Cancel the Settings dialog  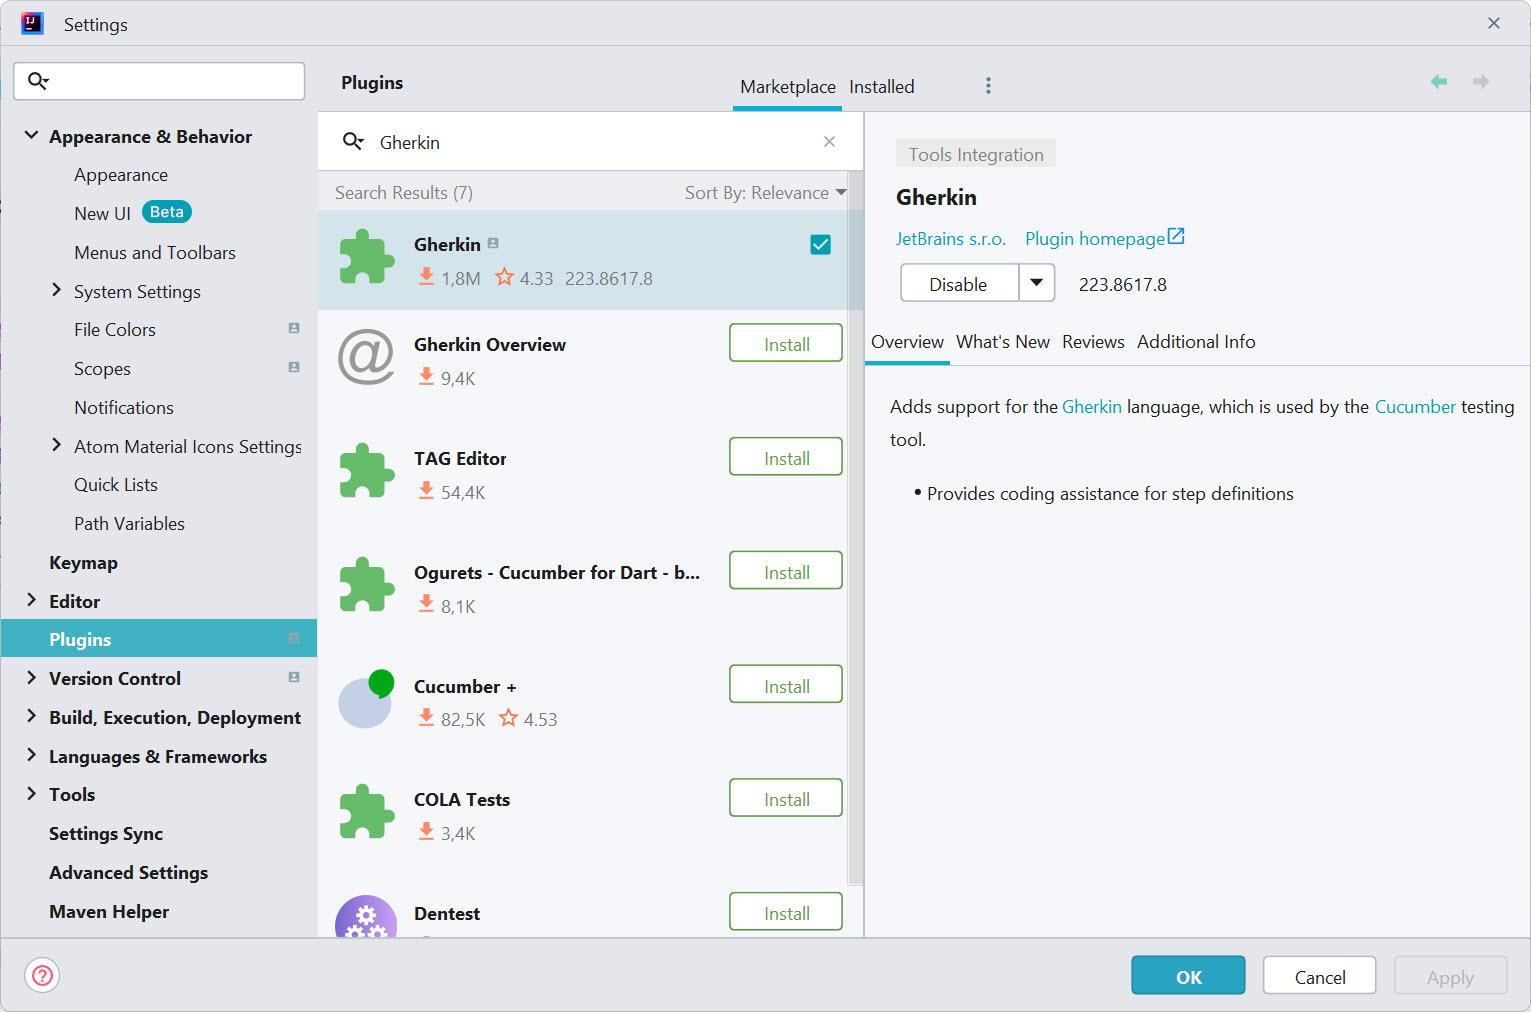[x=1319, y=976]
